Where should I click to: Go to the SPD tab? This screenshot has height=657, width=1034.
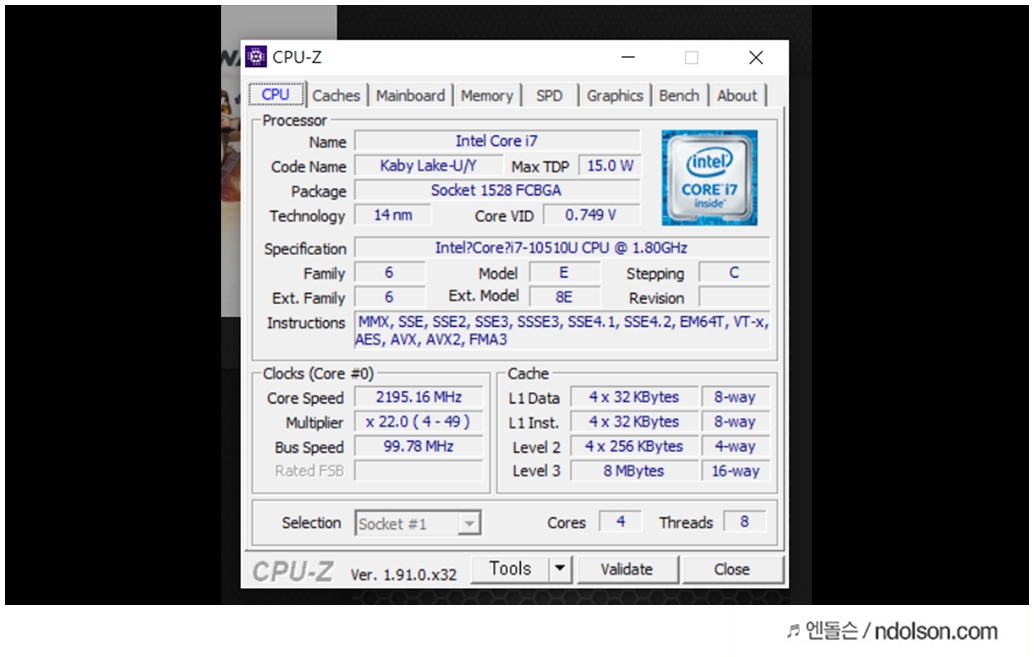(549, 96)
